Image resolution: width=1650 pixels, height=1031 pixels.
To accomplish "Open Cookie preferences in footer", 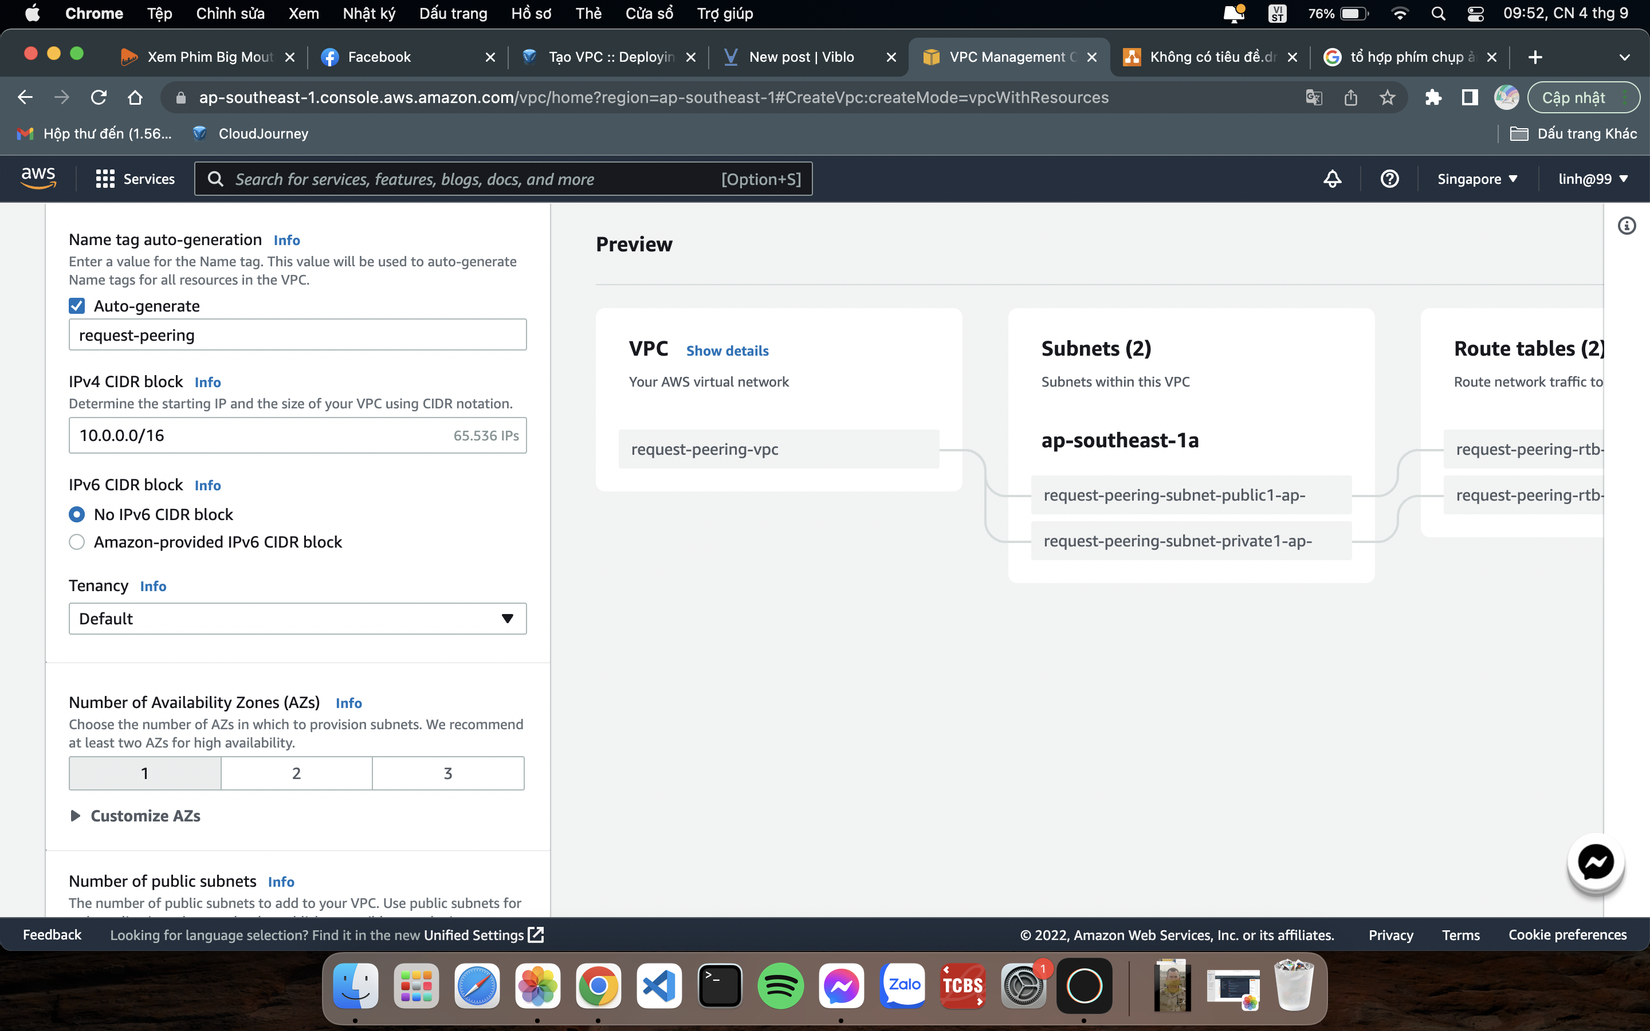I will pyautogui.click(x=1567, y=935).
